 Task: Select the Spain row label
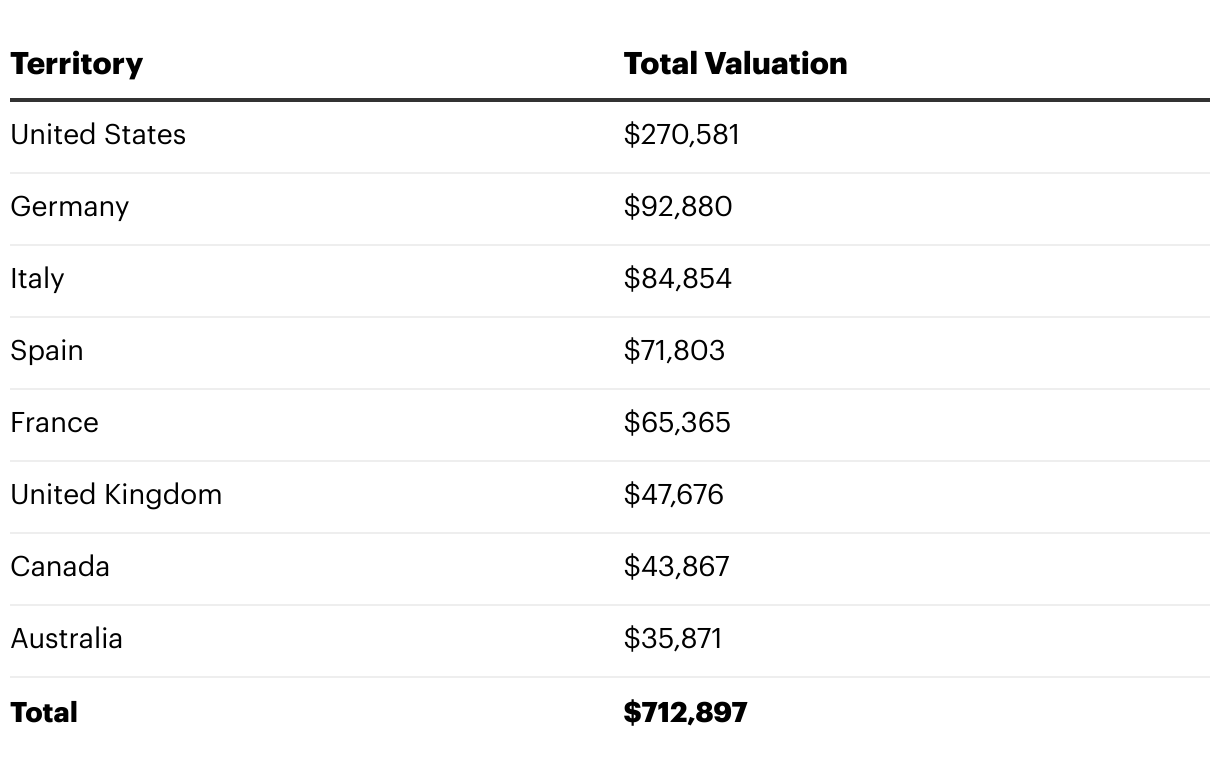tap(47, 351)
